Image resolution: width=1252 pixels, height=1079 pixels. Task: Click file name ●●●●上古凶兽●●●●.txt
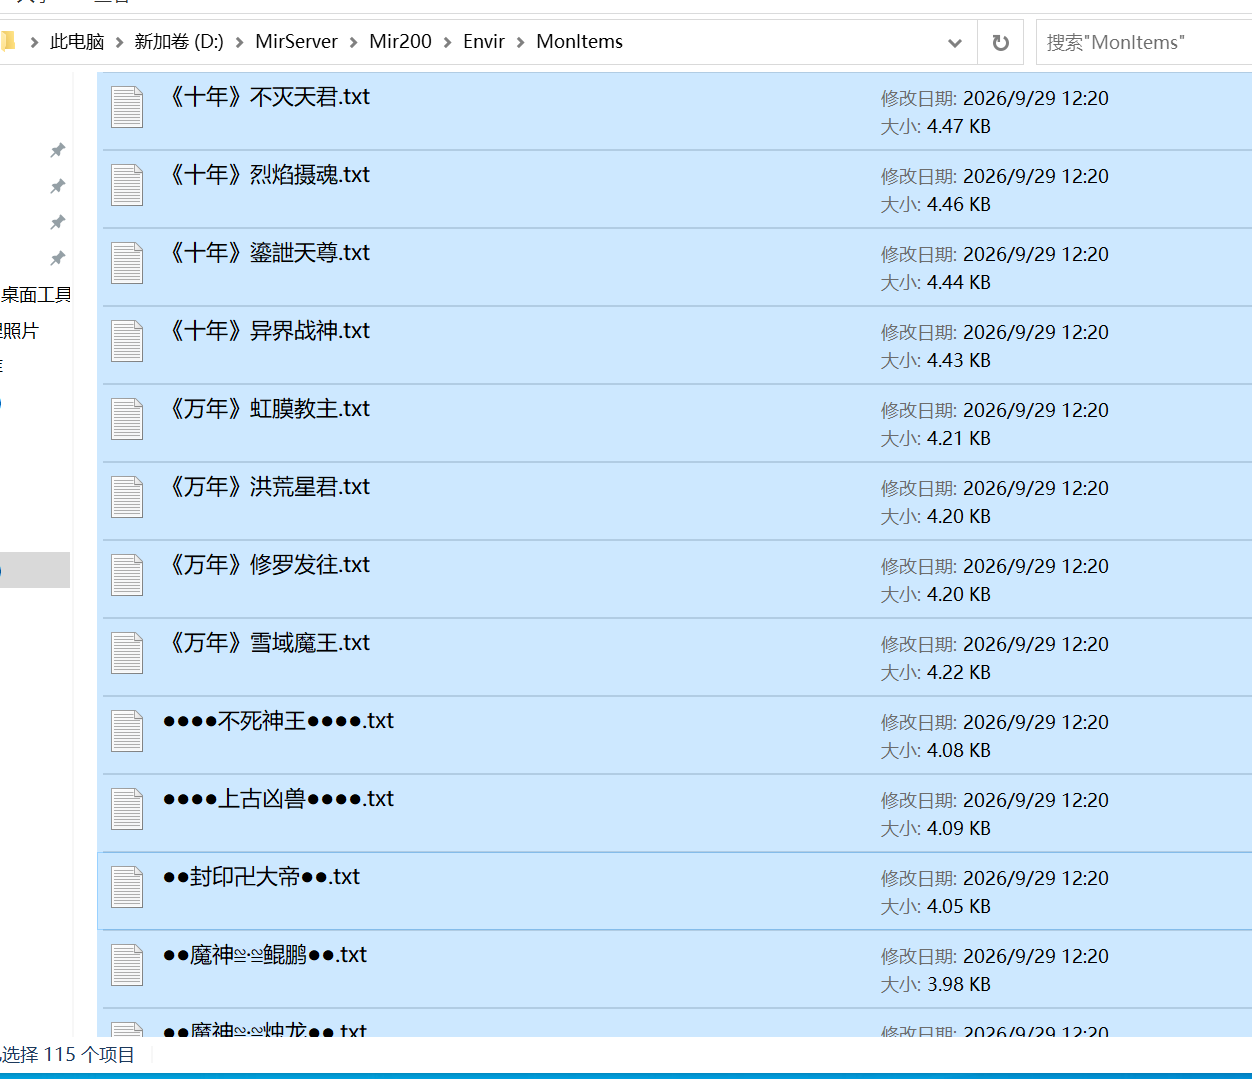tap(279, 799)
